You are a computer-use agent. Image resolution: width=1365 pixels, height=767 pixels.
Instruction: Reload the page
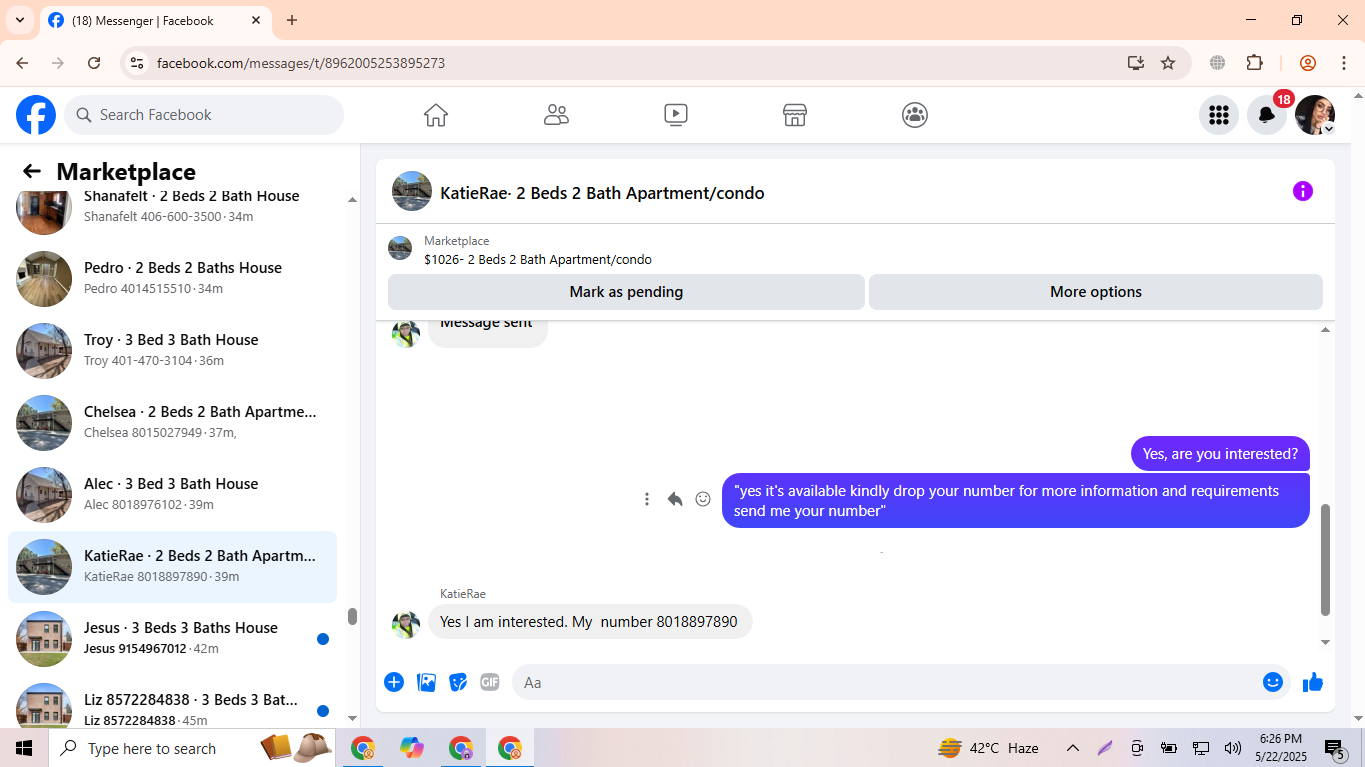coord(94,63)
